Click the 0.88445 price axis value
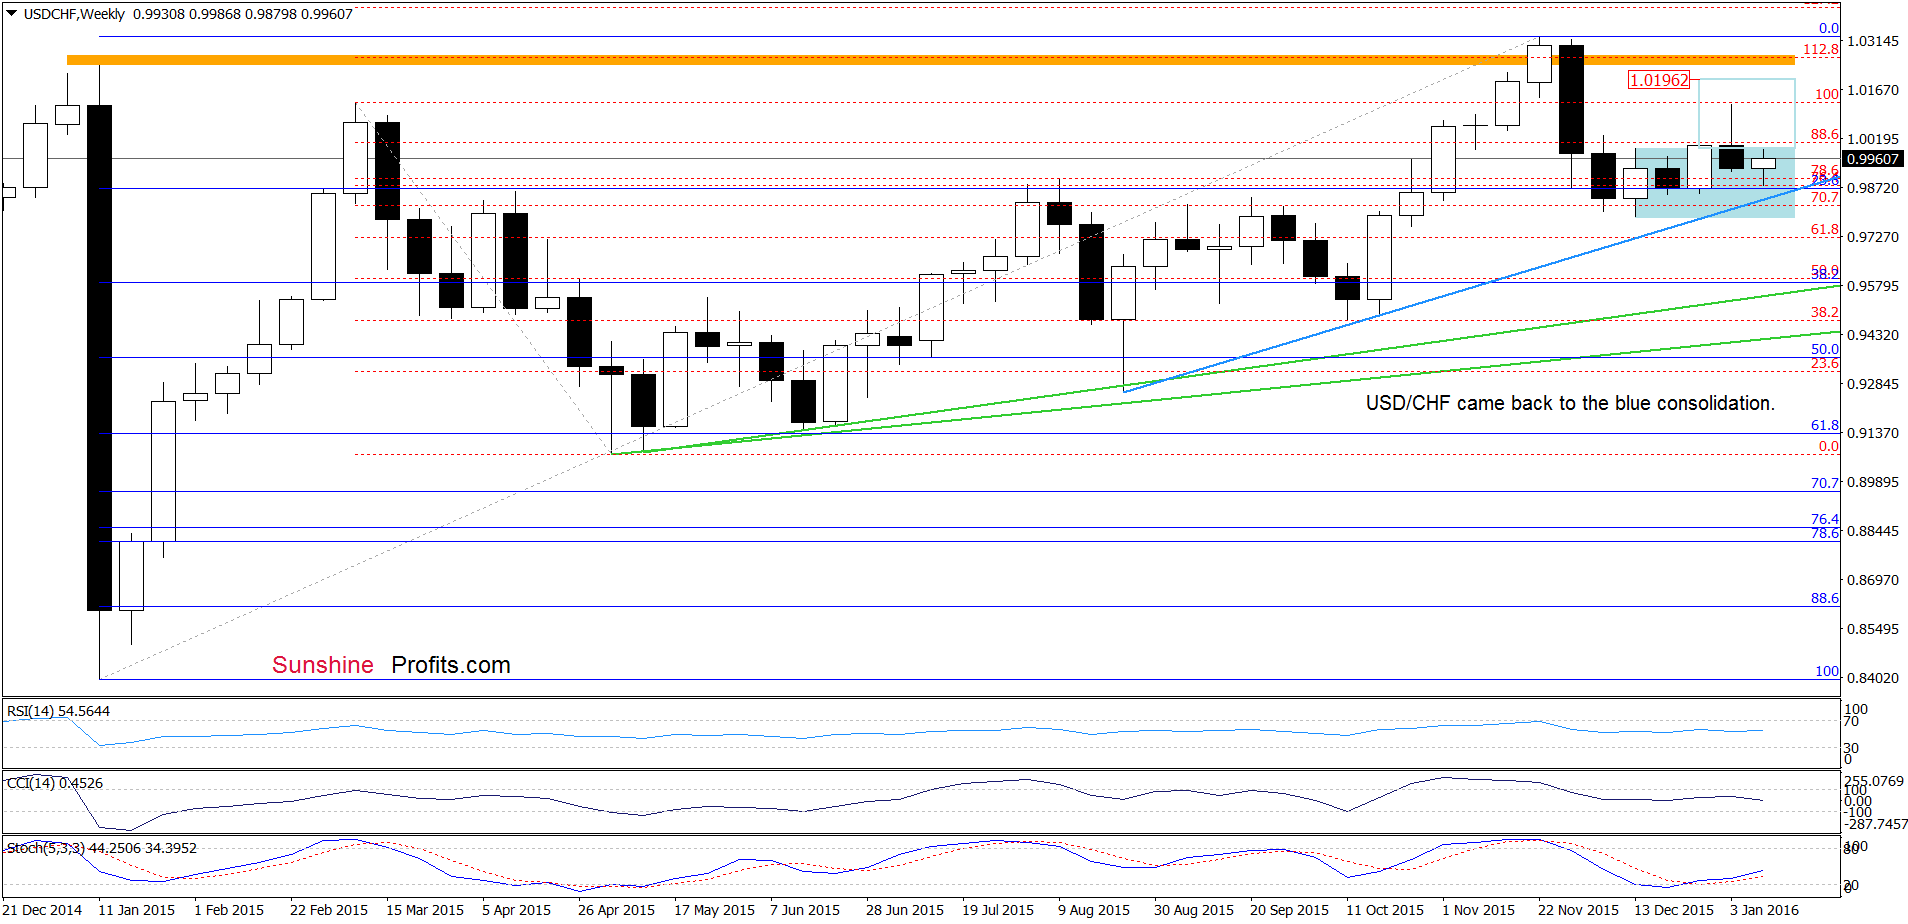This screenshot has height=924, width=1908. (x=1873, y=531)
